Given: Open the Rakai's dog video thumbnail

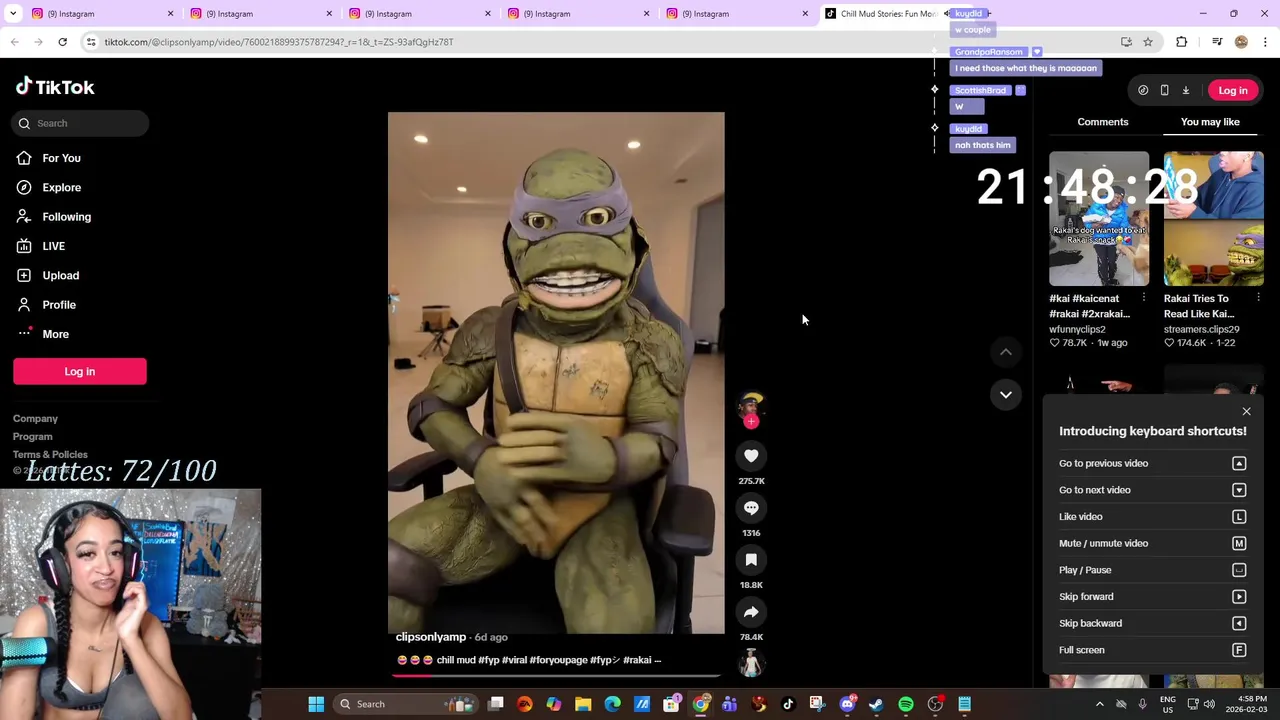Looking at the screenshot, I should click(1099, 219).
